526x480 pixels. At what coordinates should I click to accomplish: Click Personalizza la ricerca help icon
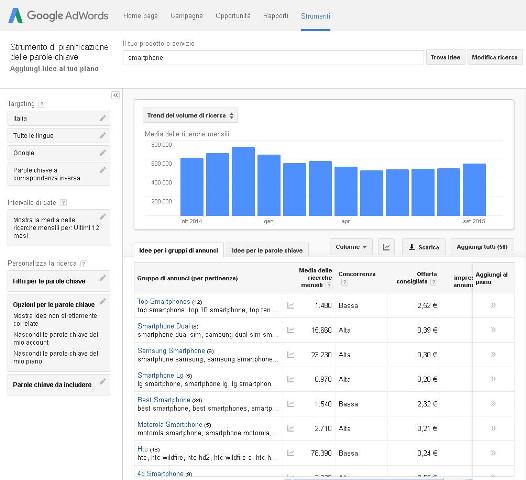pyautogui.click(x=83, y=263)
